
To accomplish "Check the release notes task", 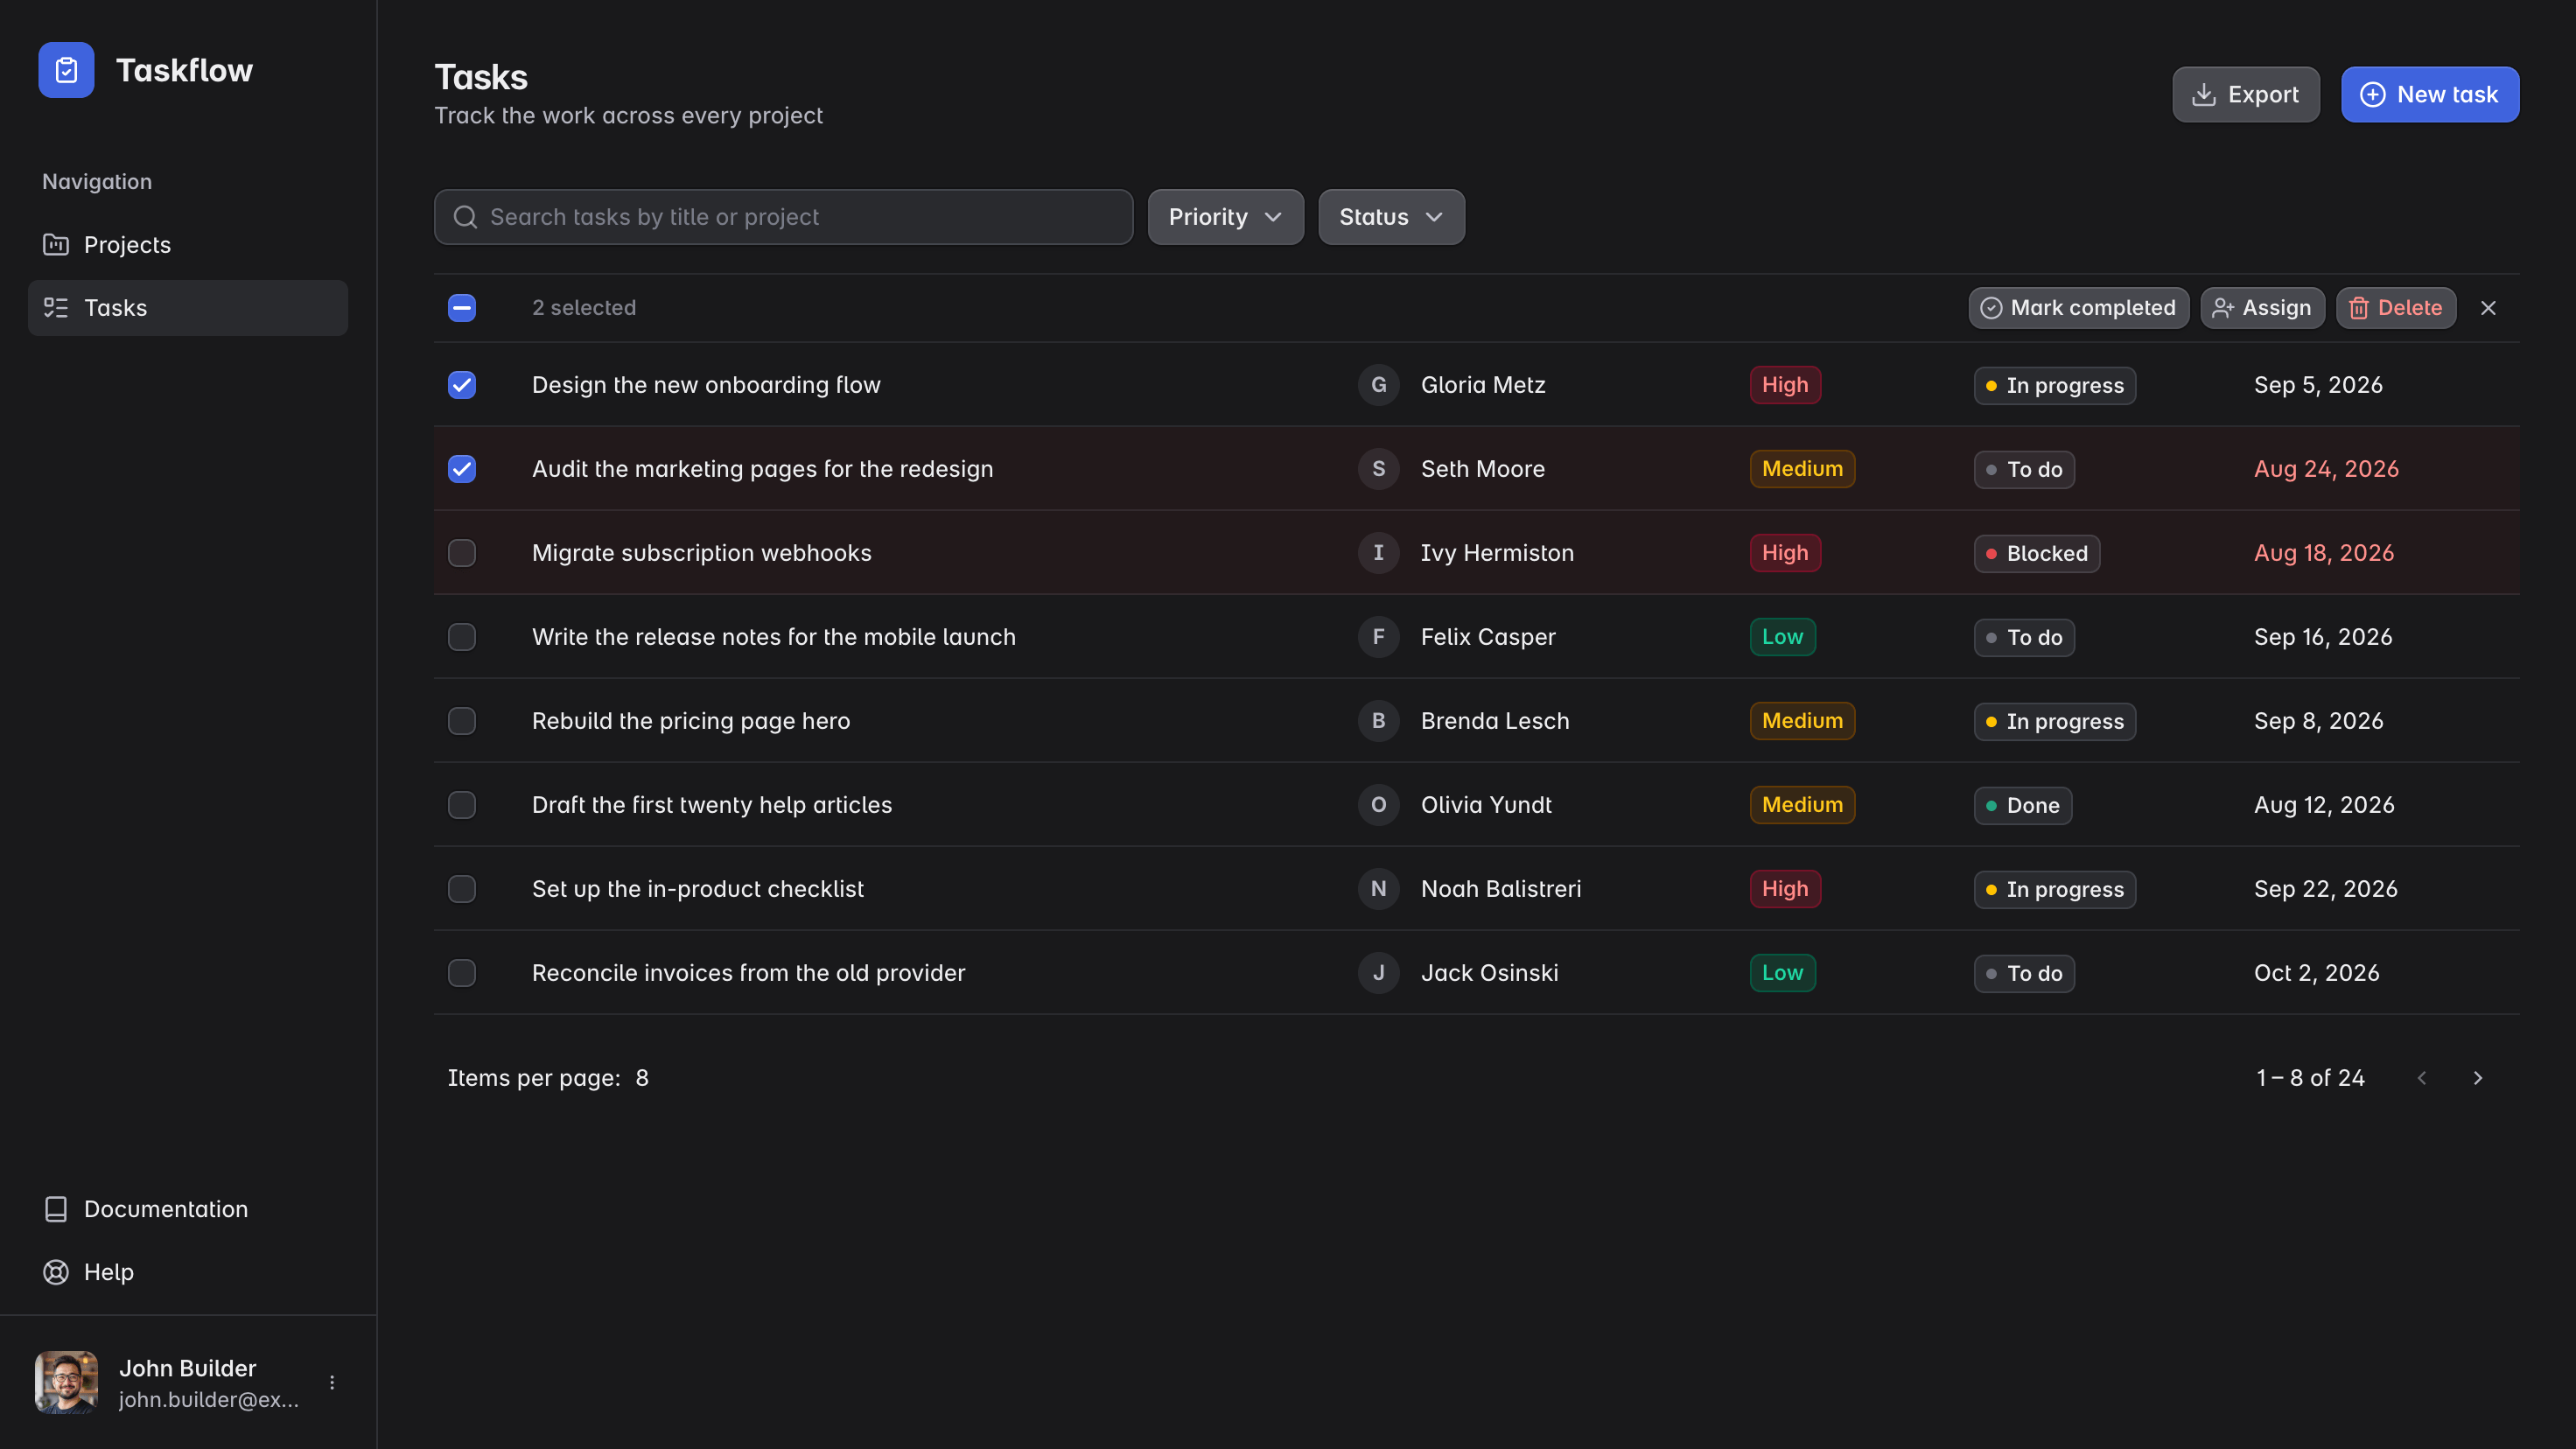I will tap(462, 637).
